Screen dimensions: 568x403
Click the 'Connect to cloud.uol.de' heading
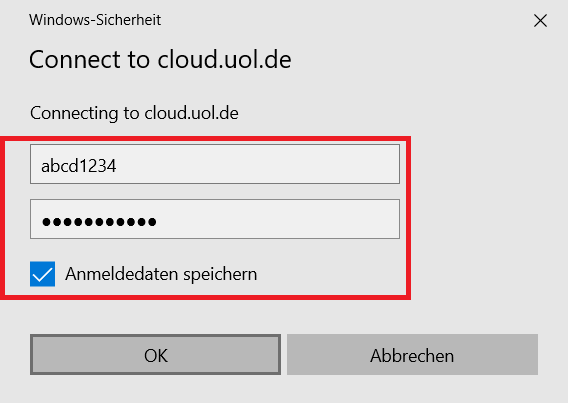click(x=160, y=60)
